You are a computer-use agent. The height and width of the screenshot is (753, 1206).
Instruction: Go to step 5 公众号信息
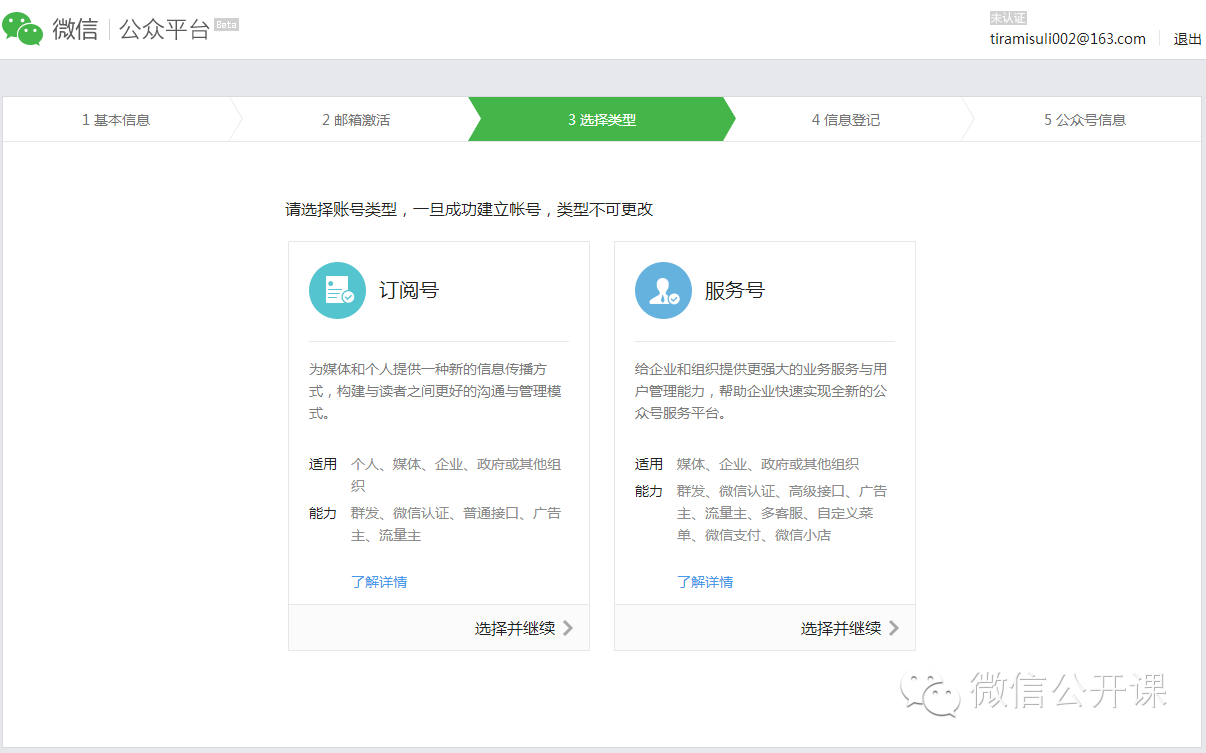(x=1085, y=120)
